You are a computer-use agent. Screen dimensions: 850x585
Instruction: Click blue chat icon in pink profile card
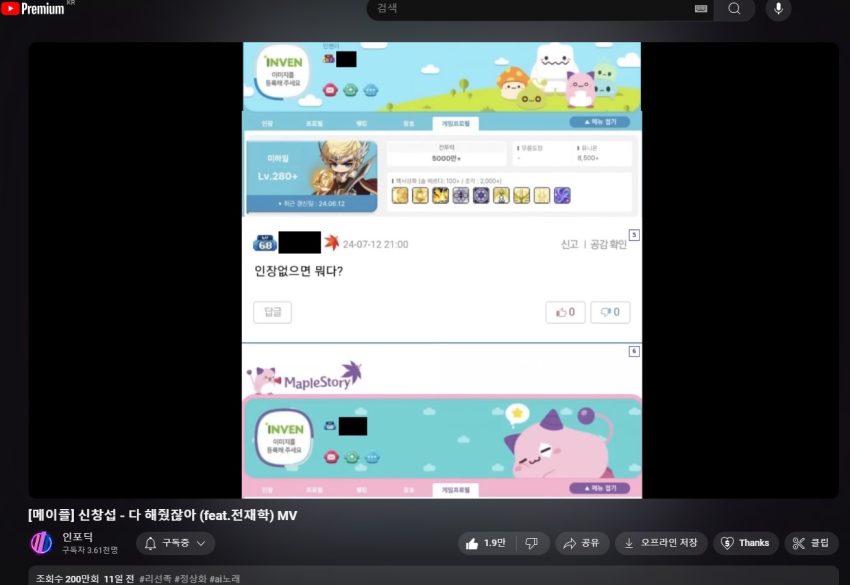coord(372,458)
